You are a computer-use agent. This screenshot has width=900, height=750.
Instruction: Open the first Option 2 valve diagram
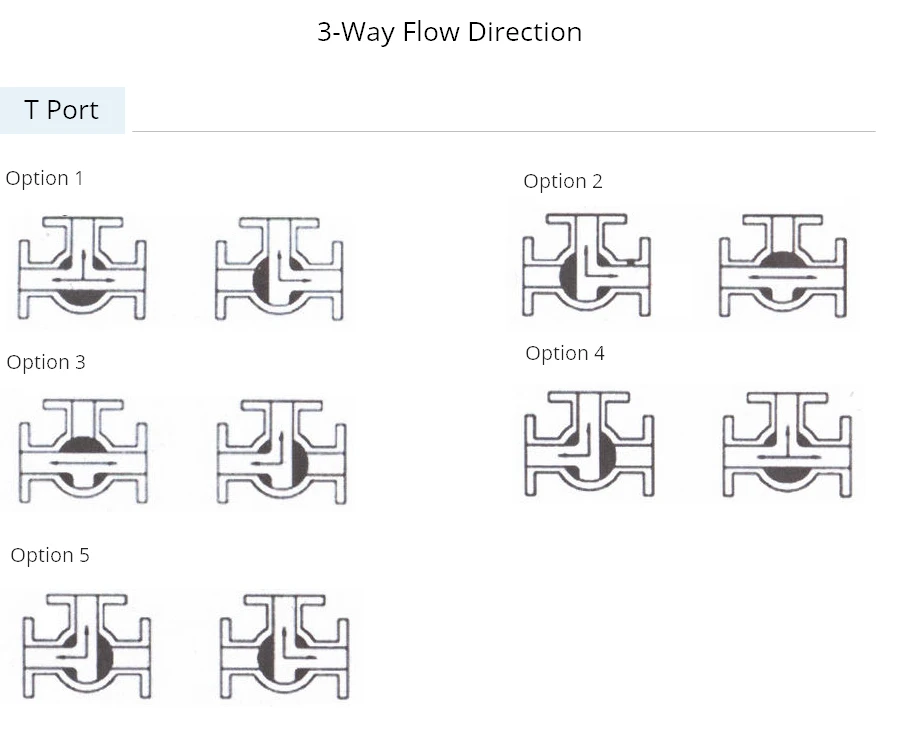[587, 265]
